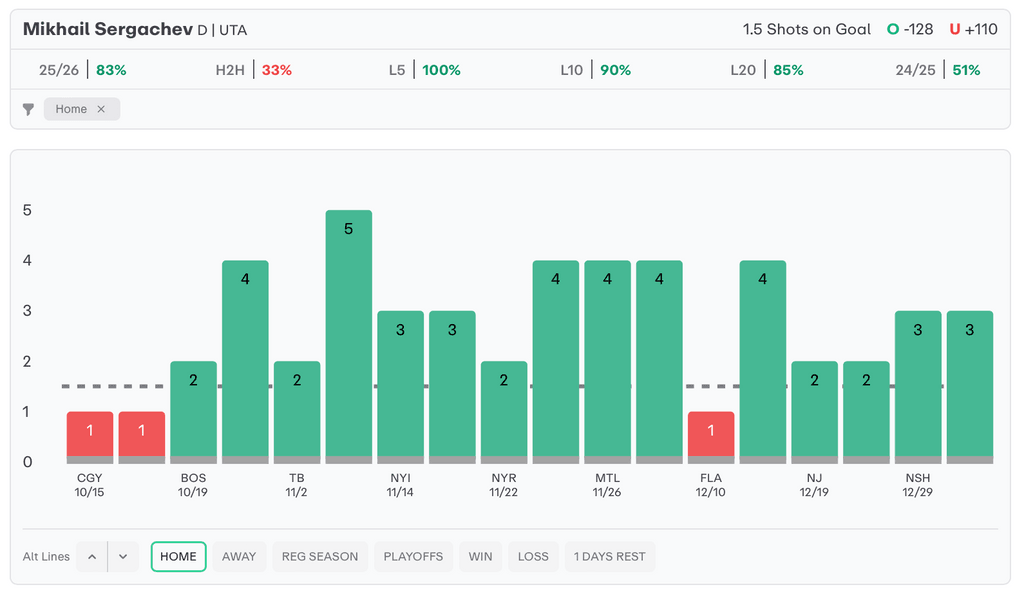Click the 5-shot bar after TB

click(x=349, y=335)
